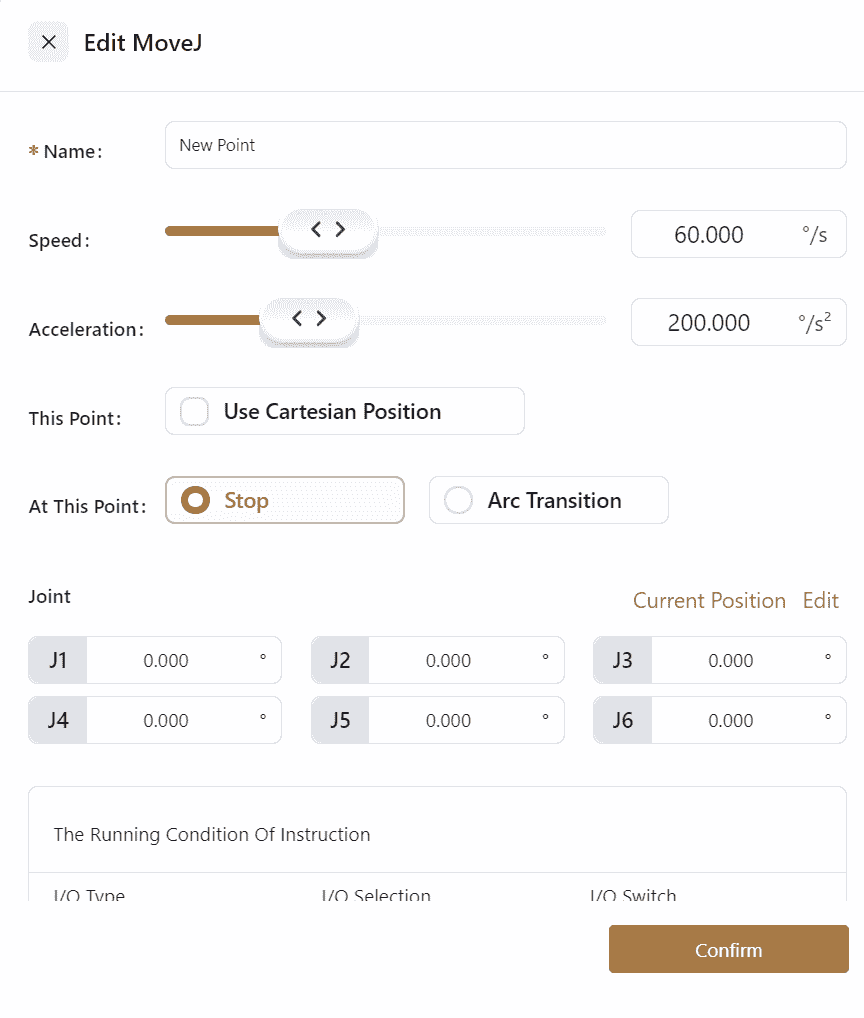Click the J2 joint angle field
Screen dimensions: 864x1018
[x=449, y=660]
